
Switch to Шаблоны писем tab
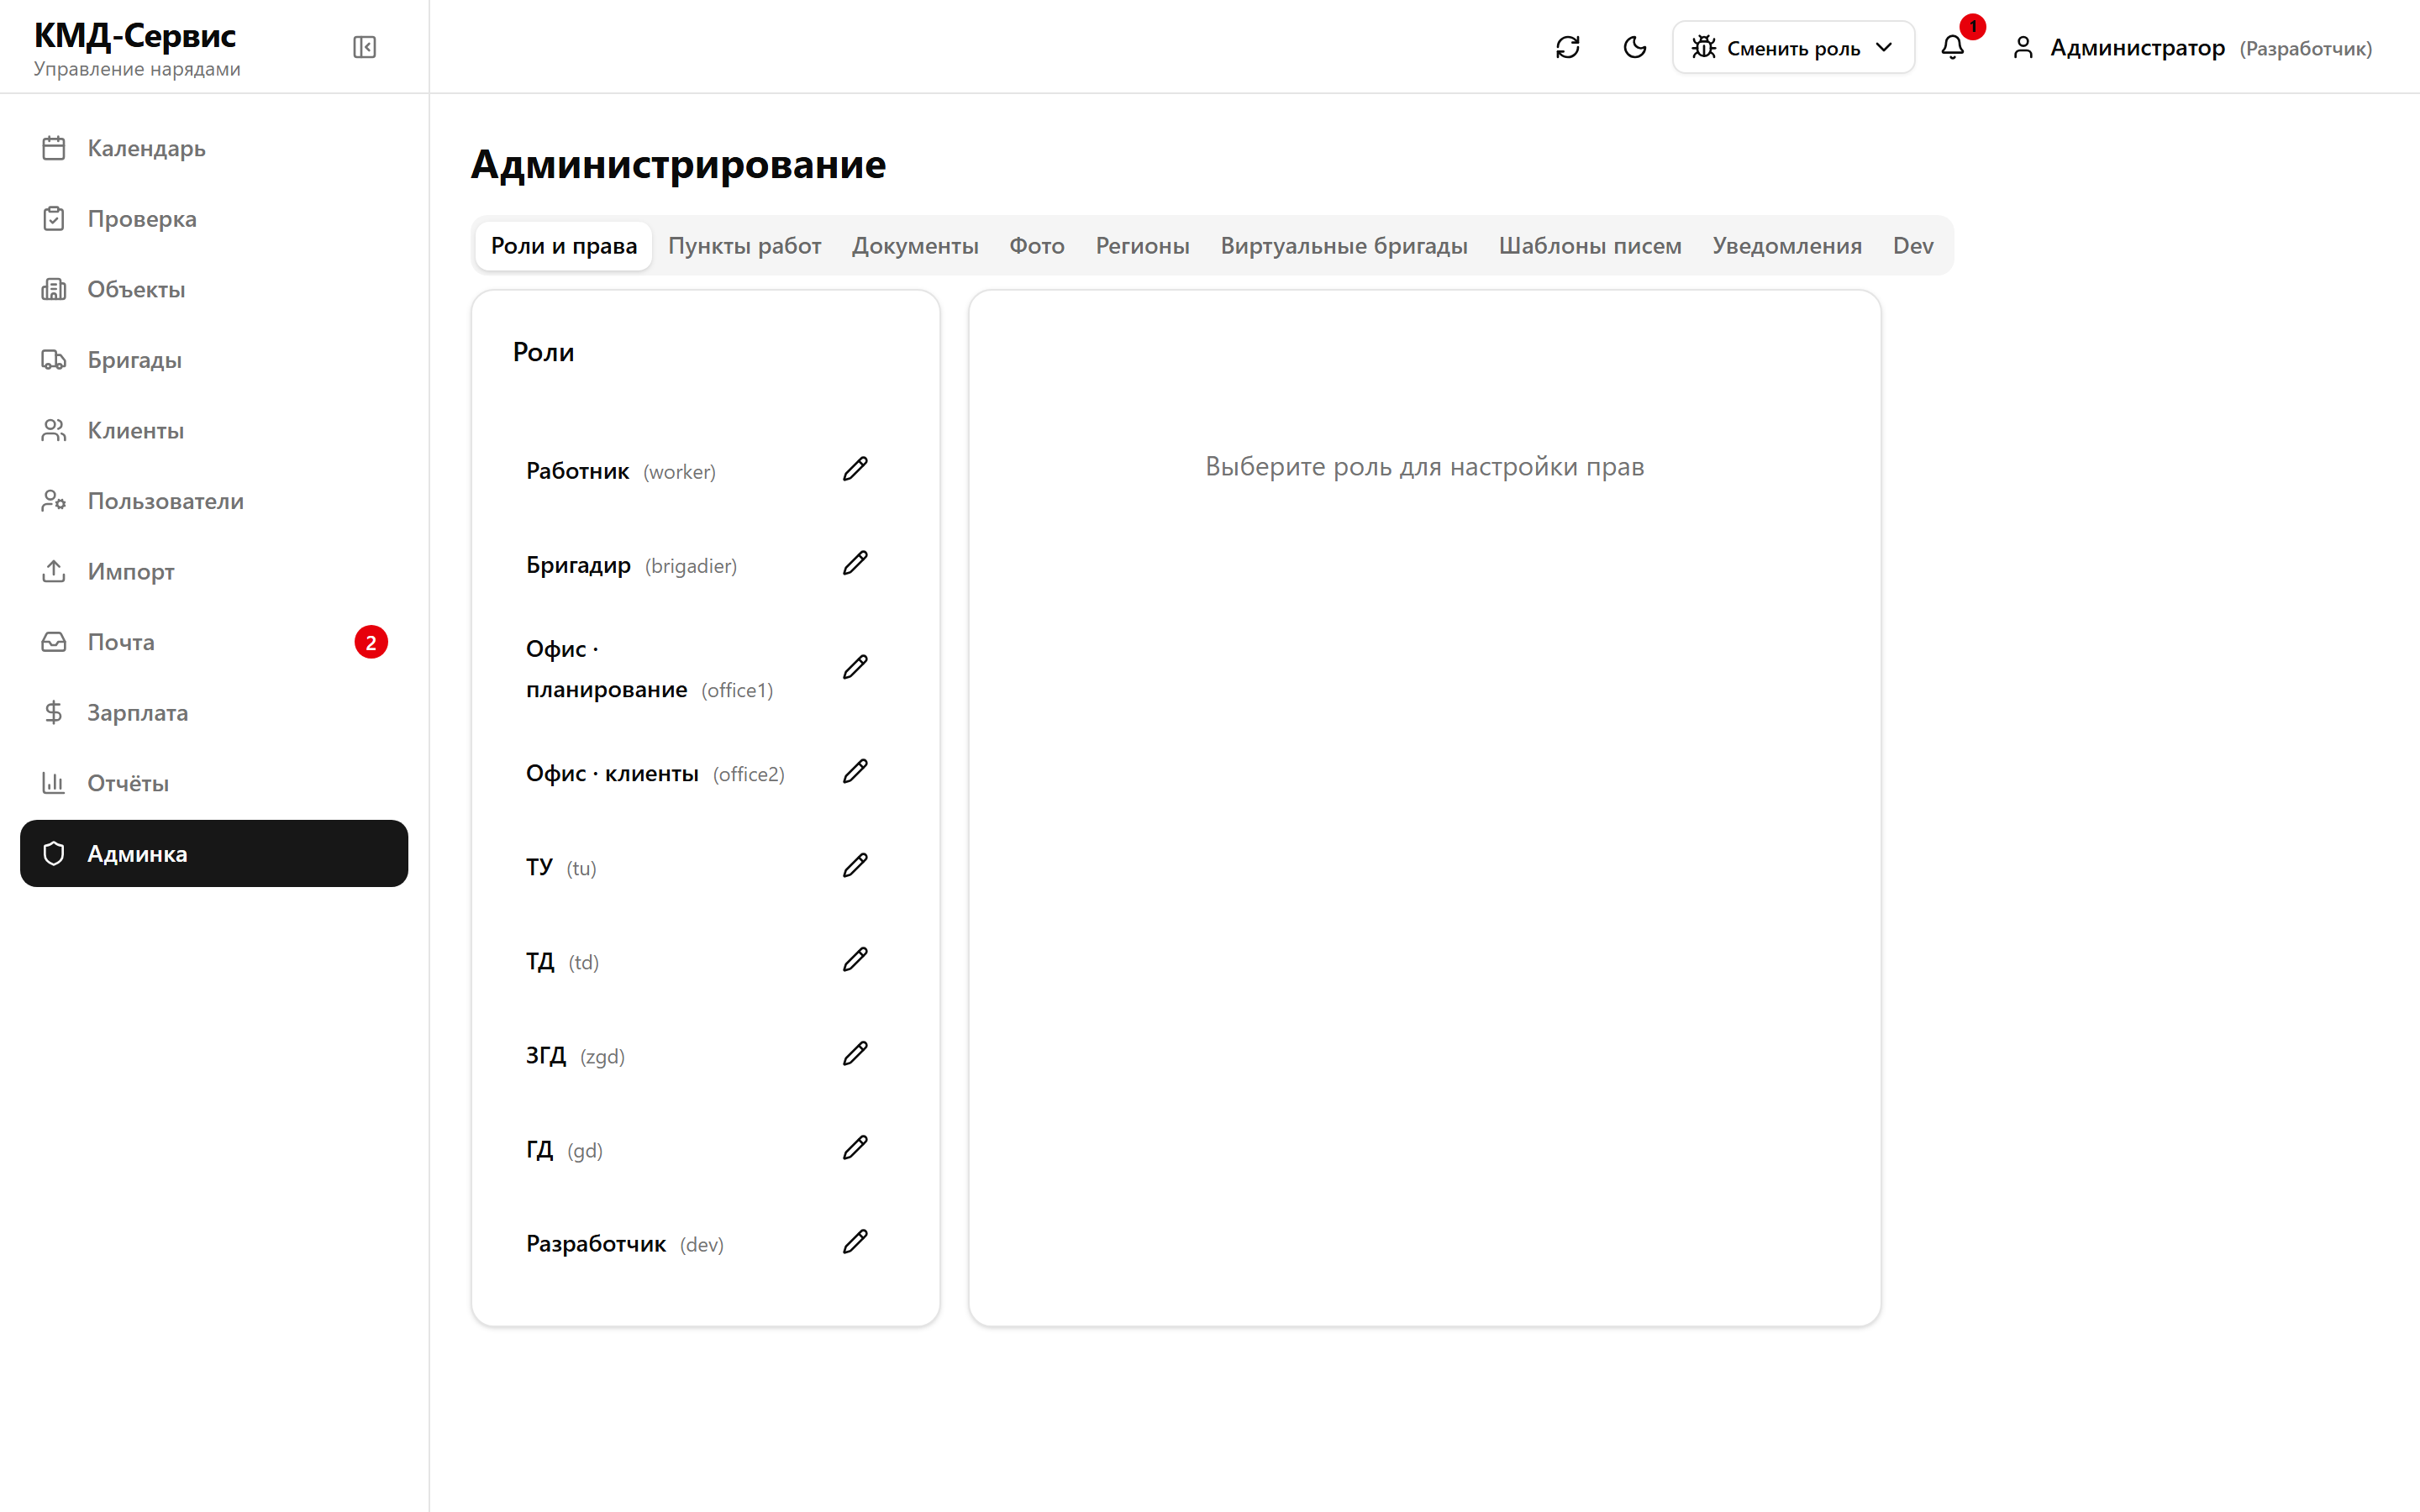point(1590,246)
